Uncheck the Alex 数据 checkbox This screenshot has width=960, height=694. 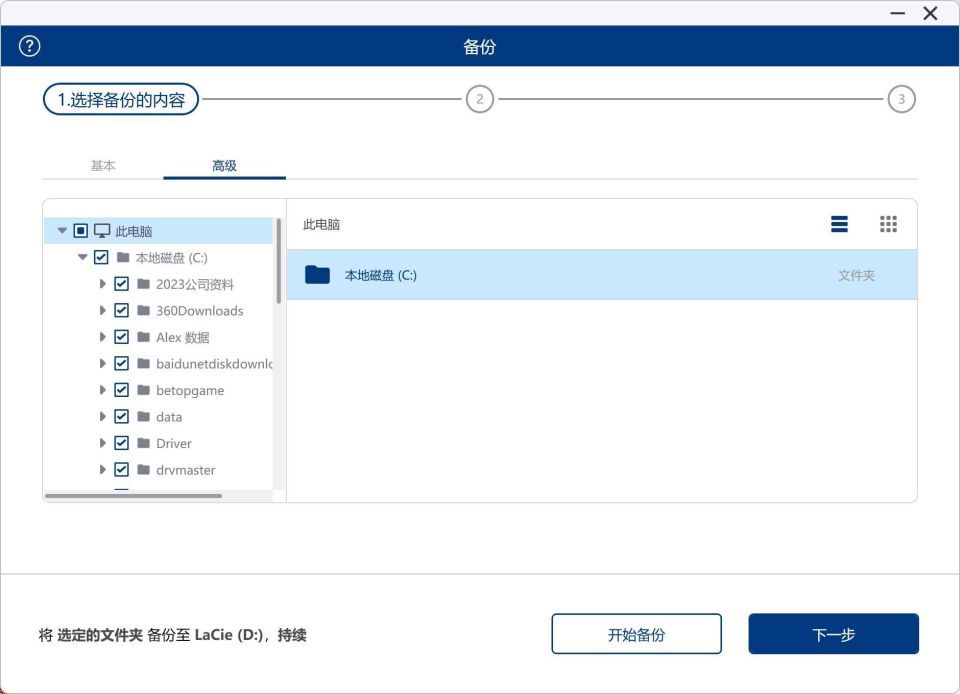tap(121, 337)
